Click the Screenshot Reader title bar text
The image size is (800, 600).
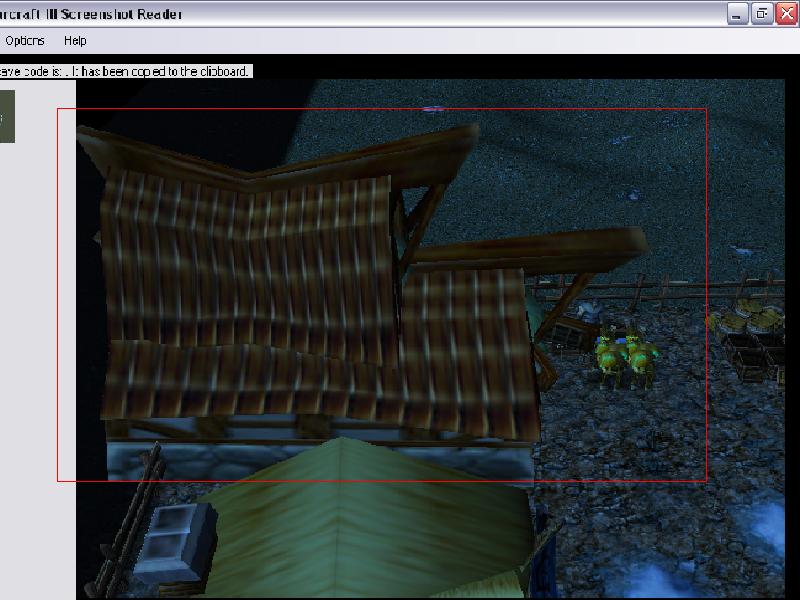pyautogui.click(x=90, y=14)
